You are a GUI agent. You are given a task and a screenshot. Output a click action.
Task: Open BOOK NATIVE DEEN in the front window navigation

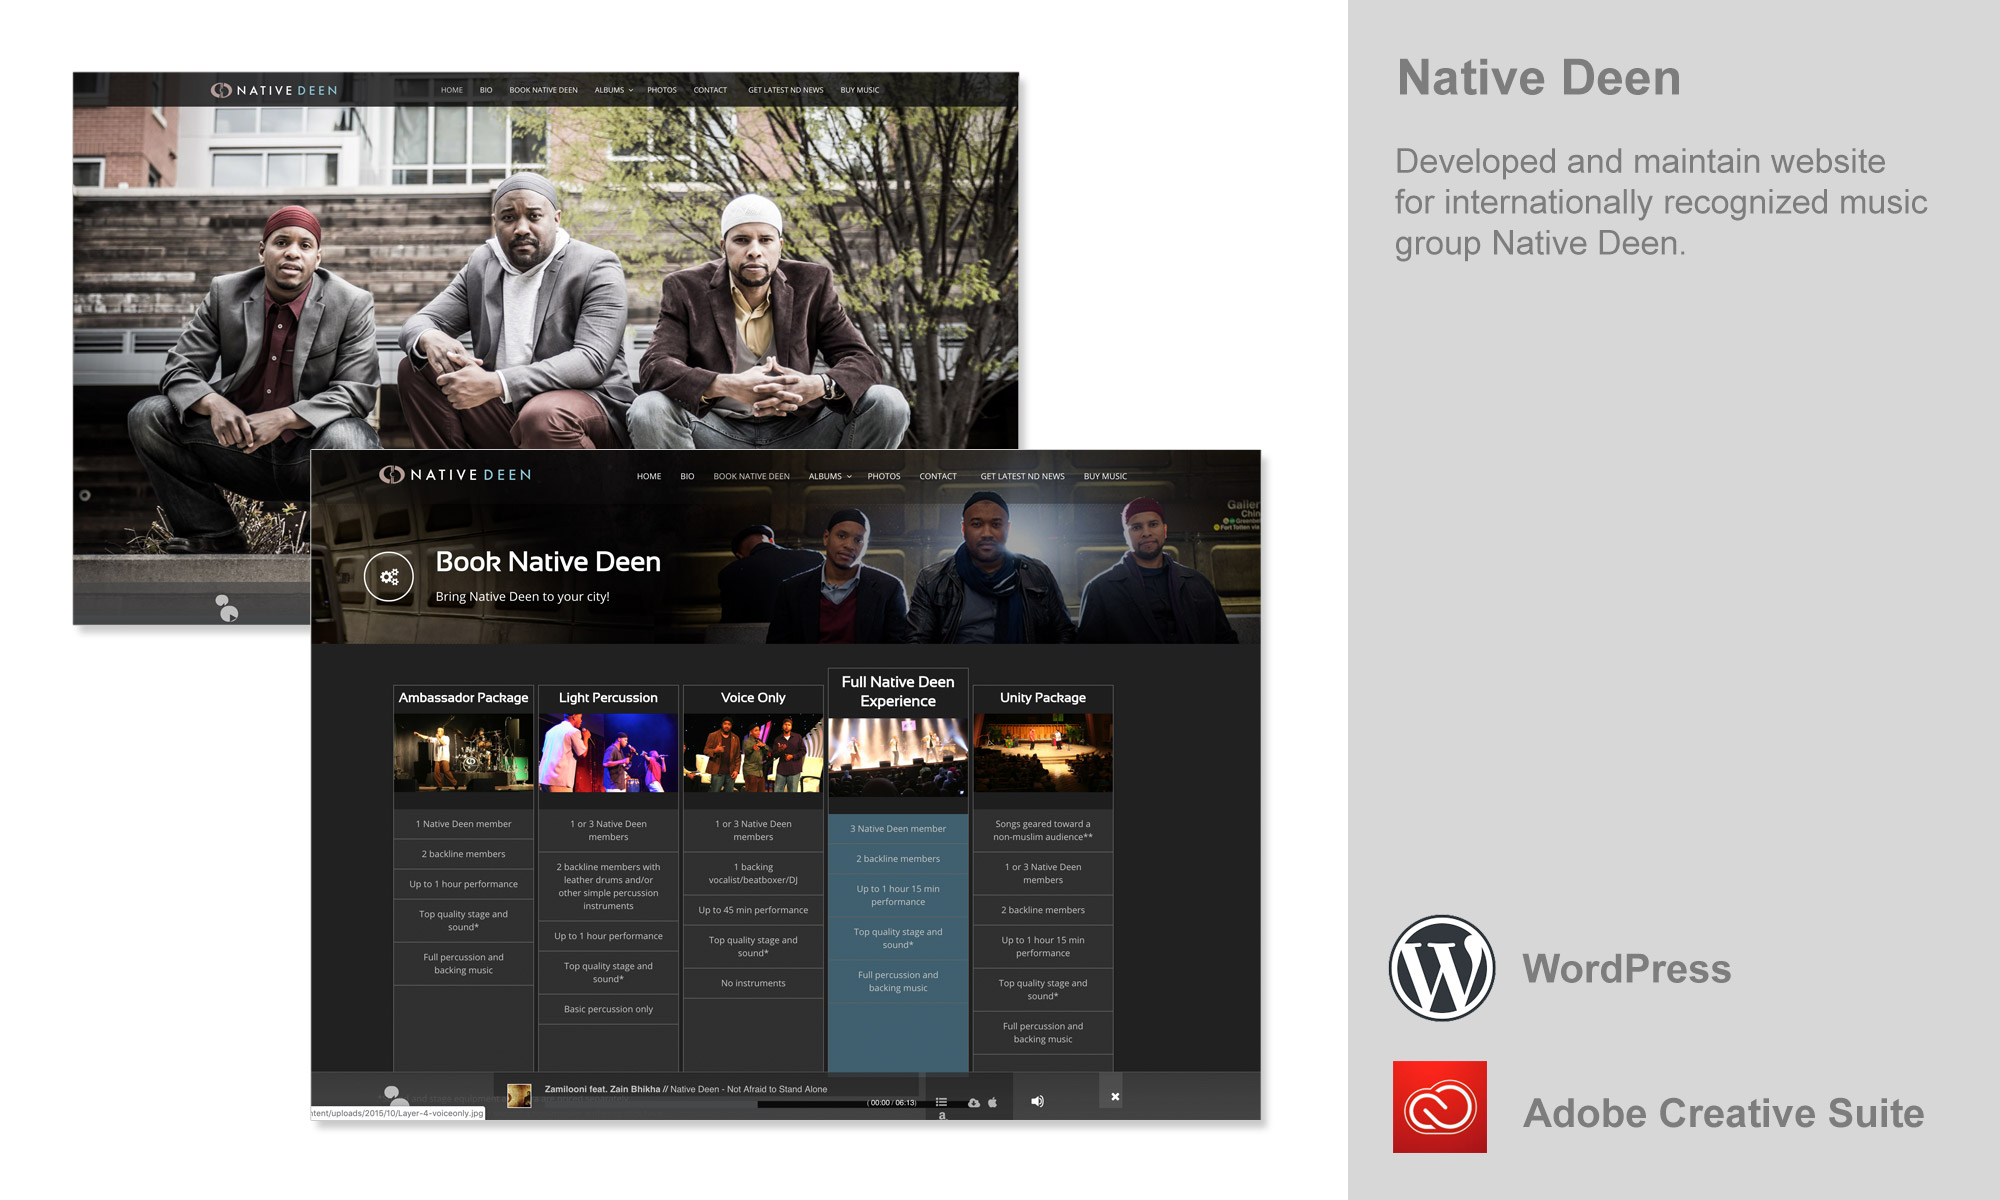click(751, 476)
